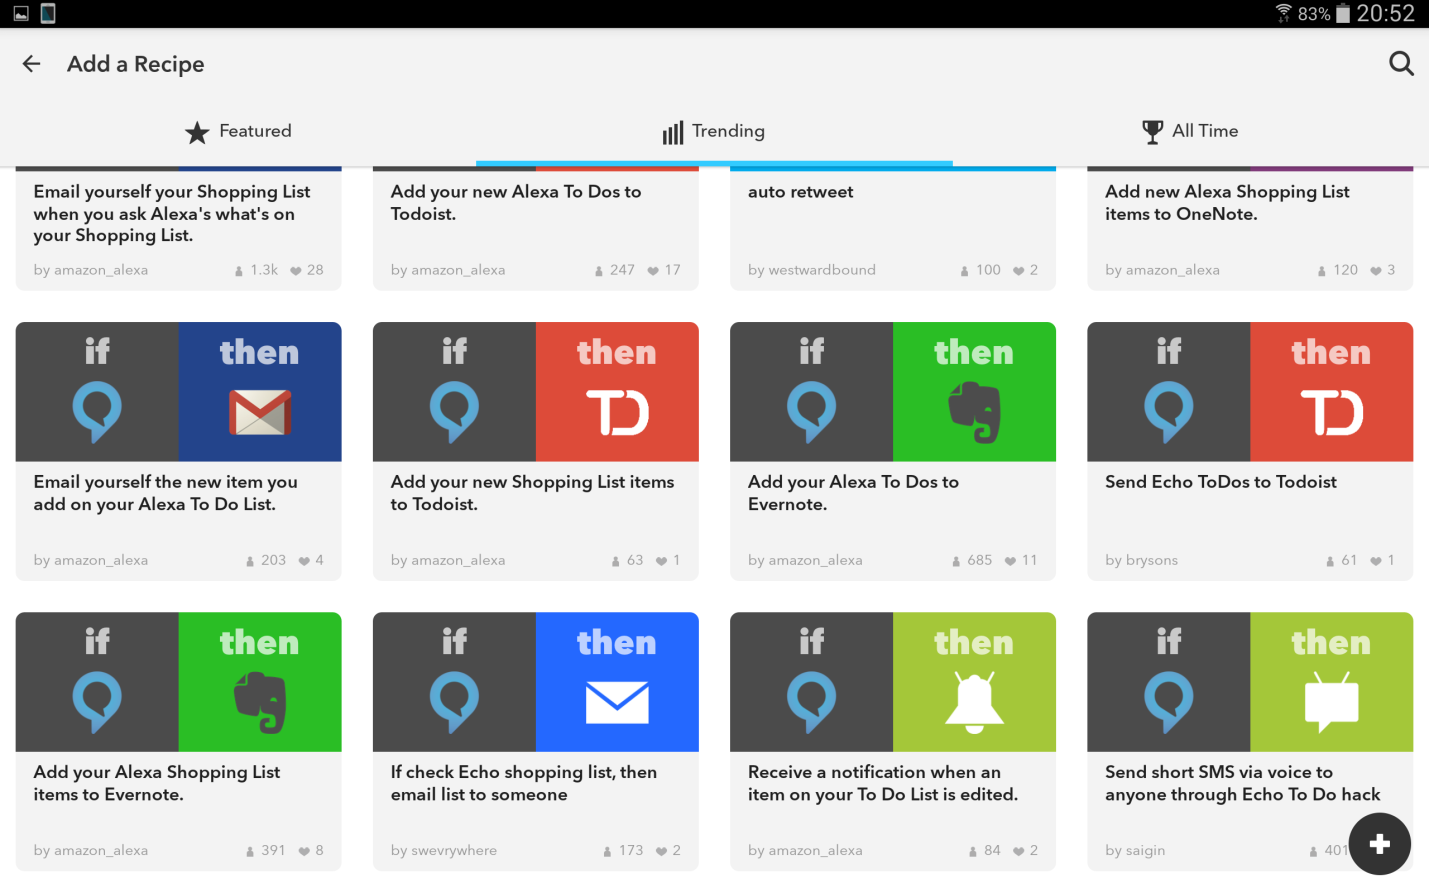Screen dimensions: 1429x893
Task: Open 'Add your new Alexa To Dos to Todoist' recipe
Action: tap(516, 202)
